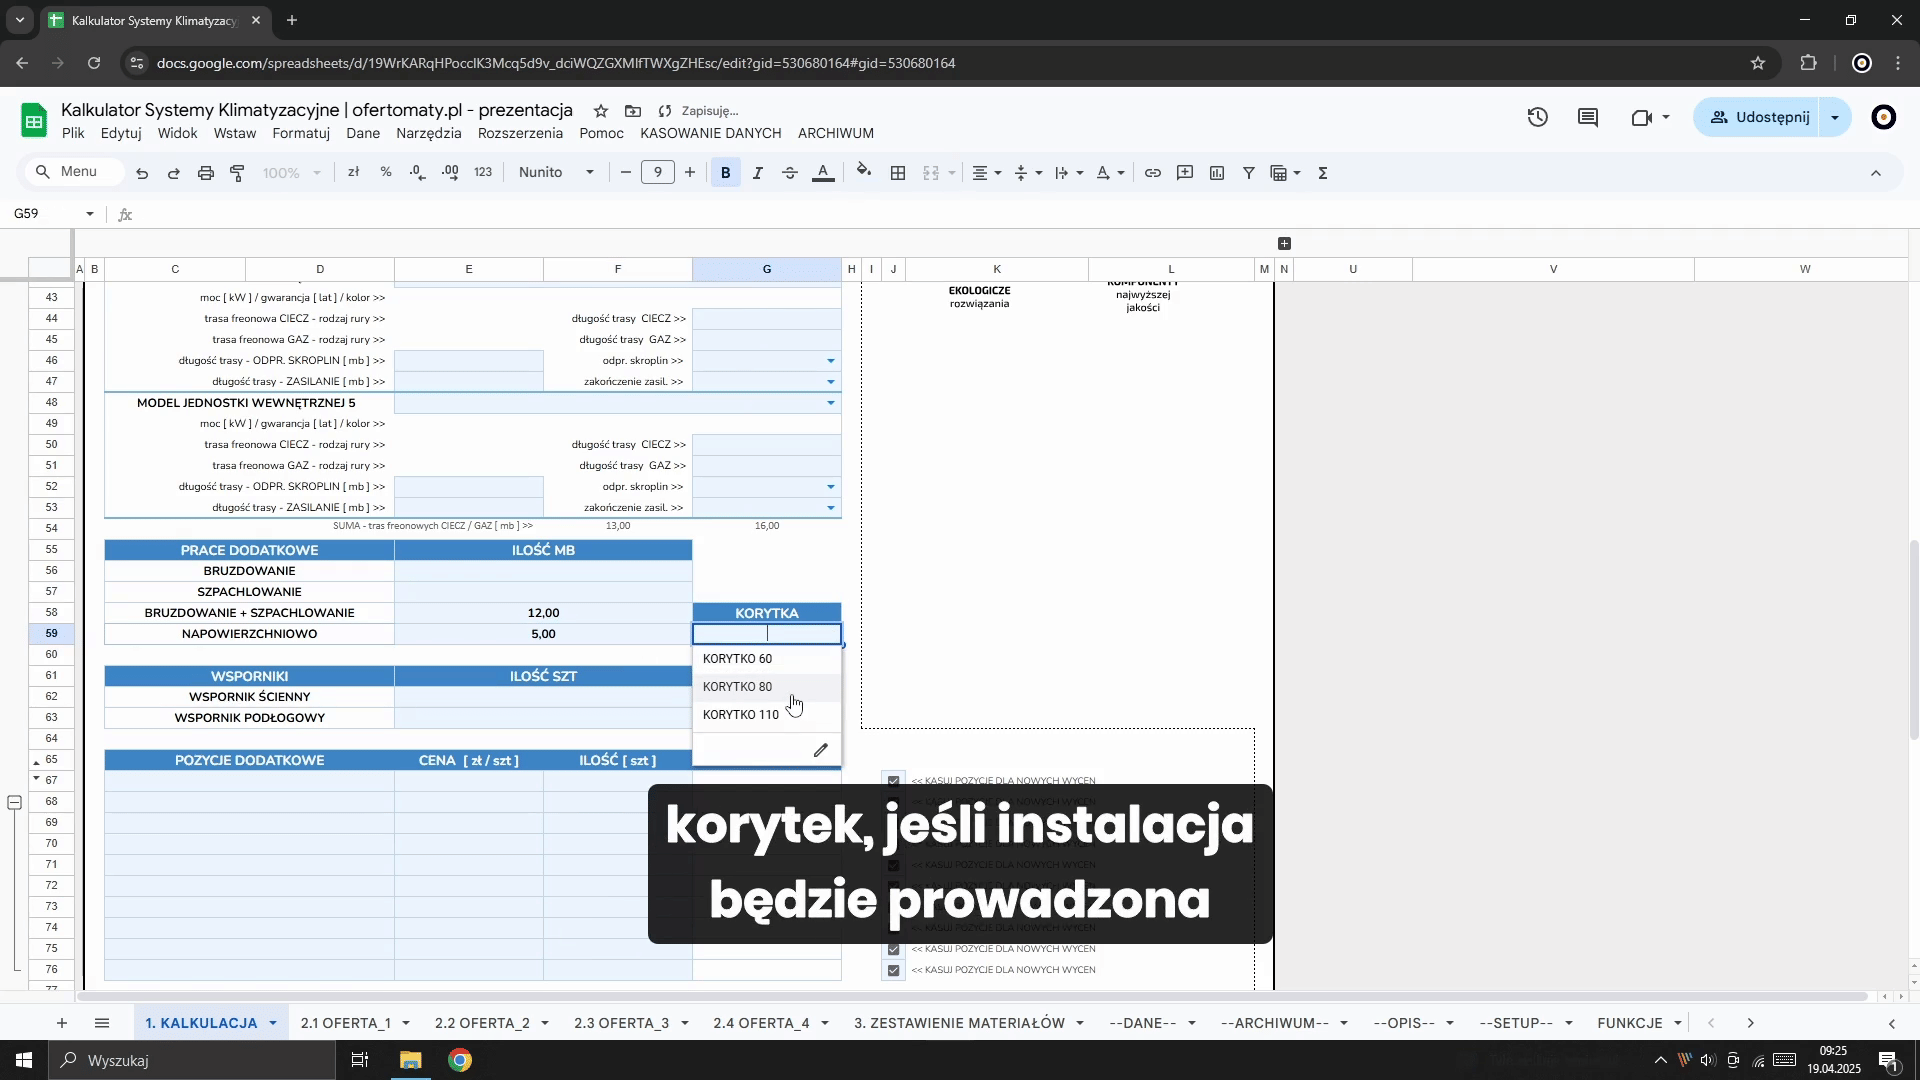Click the Windows search box Wyszukaj
Screen dimensions: 1920x1080
coord(190,1060)
